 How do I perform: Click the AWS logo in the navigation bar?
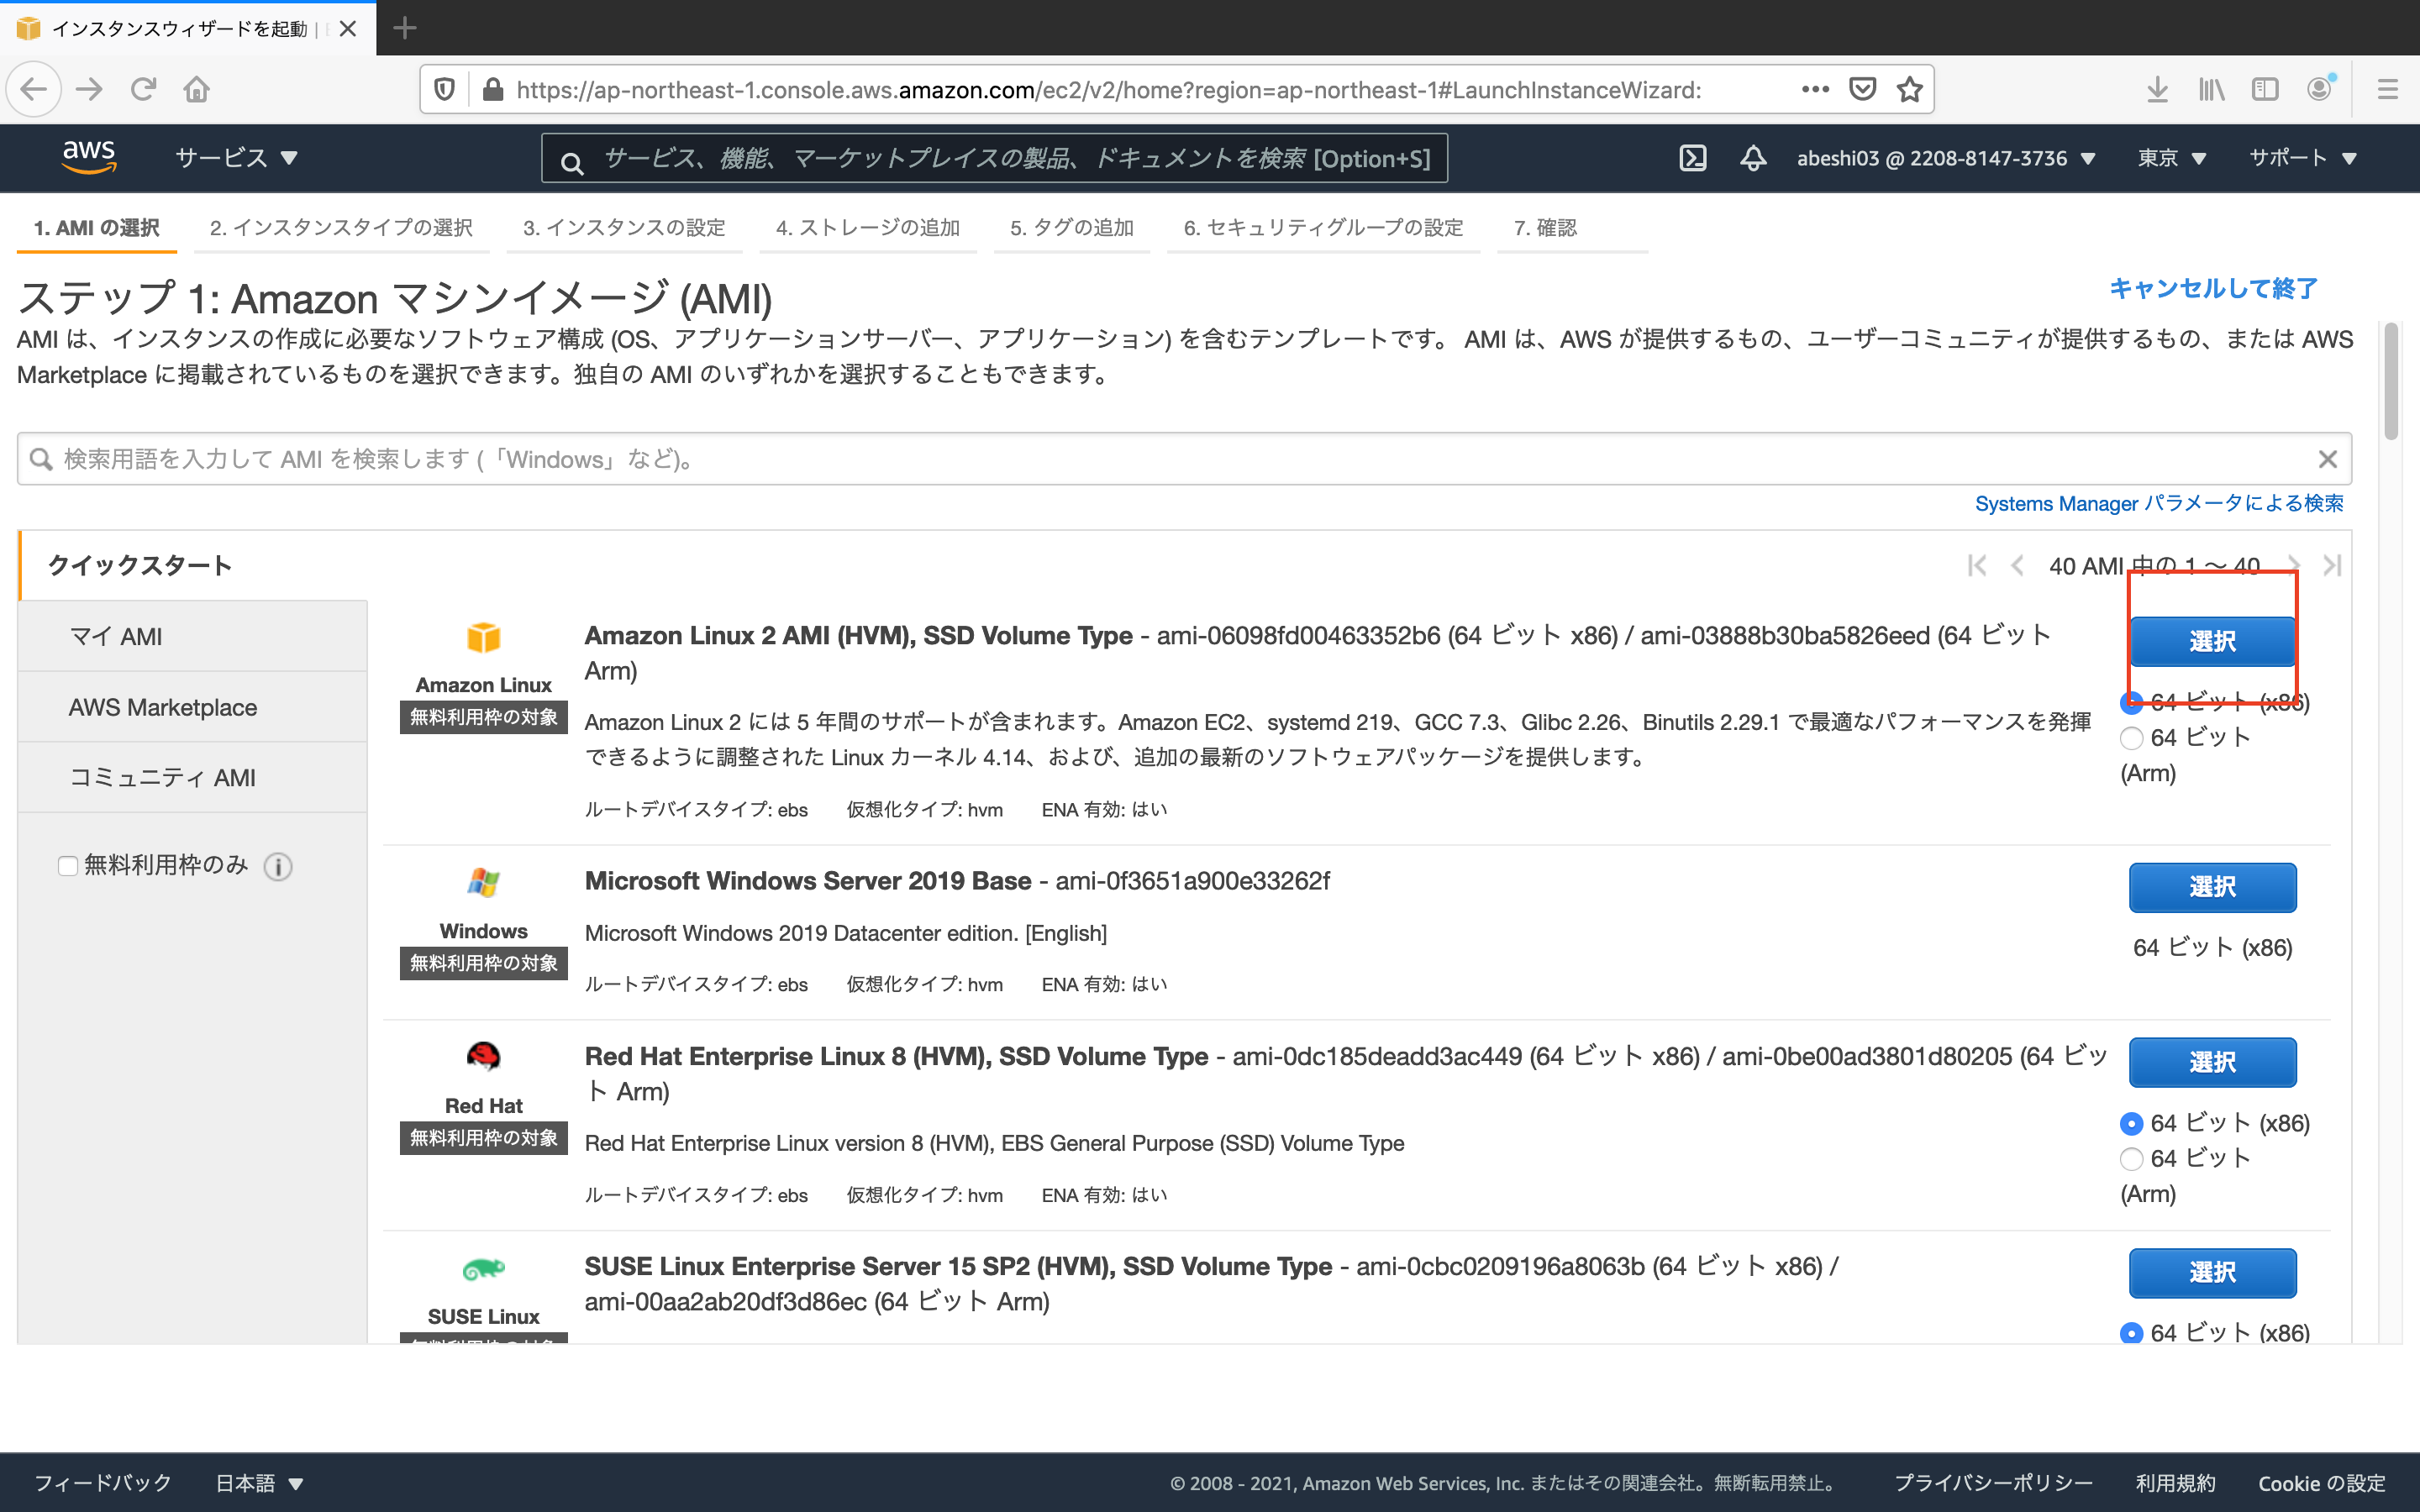coord(89,157)
